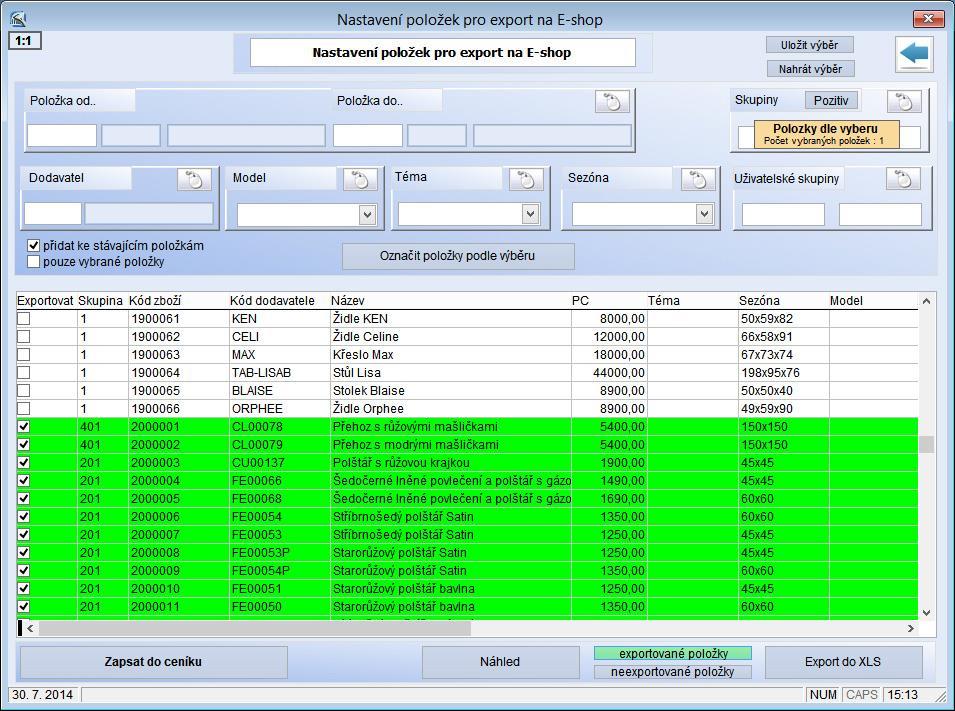
Task: Click the Dodavatel picker icon
Action: tap(194, 179)
